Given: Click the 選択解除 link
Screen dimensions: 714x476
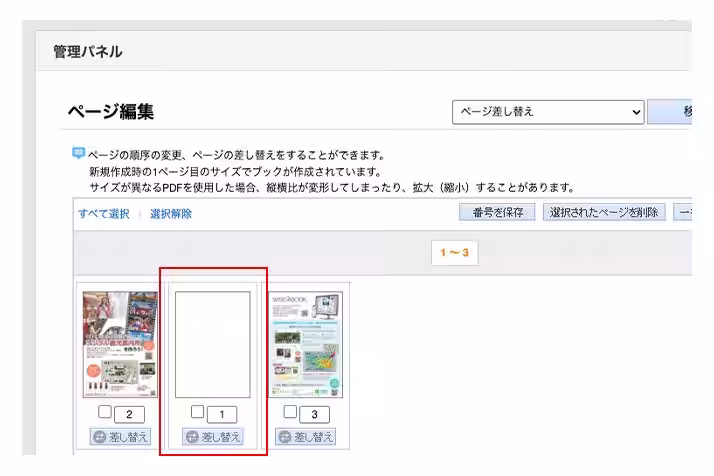Looking at the screenshot, I should 171,214.
